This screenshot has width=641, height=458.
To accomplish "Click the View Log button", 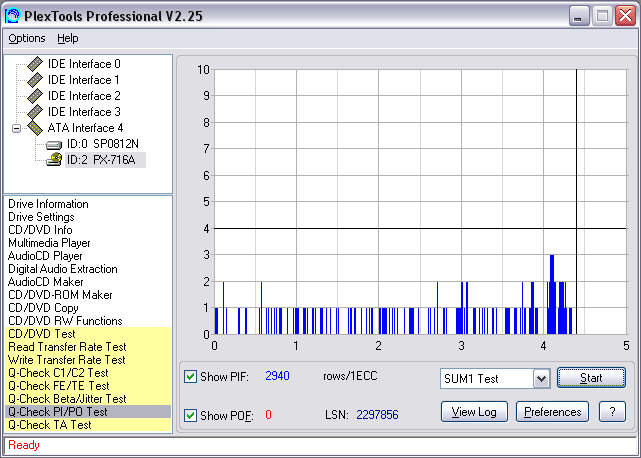I will pos(474,412).
